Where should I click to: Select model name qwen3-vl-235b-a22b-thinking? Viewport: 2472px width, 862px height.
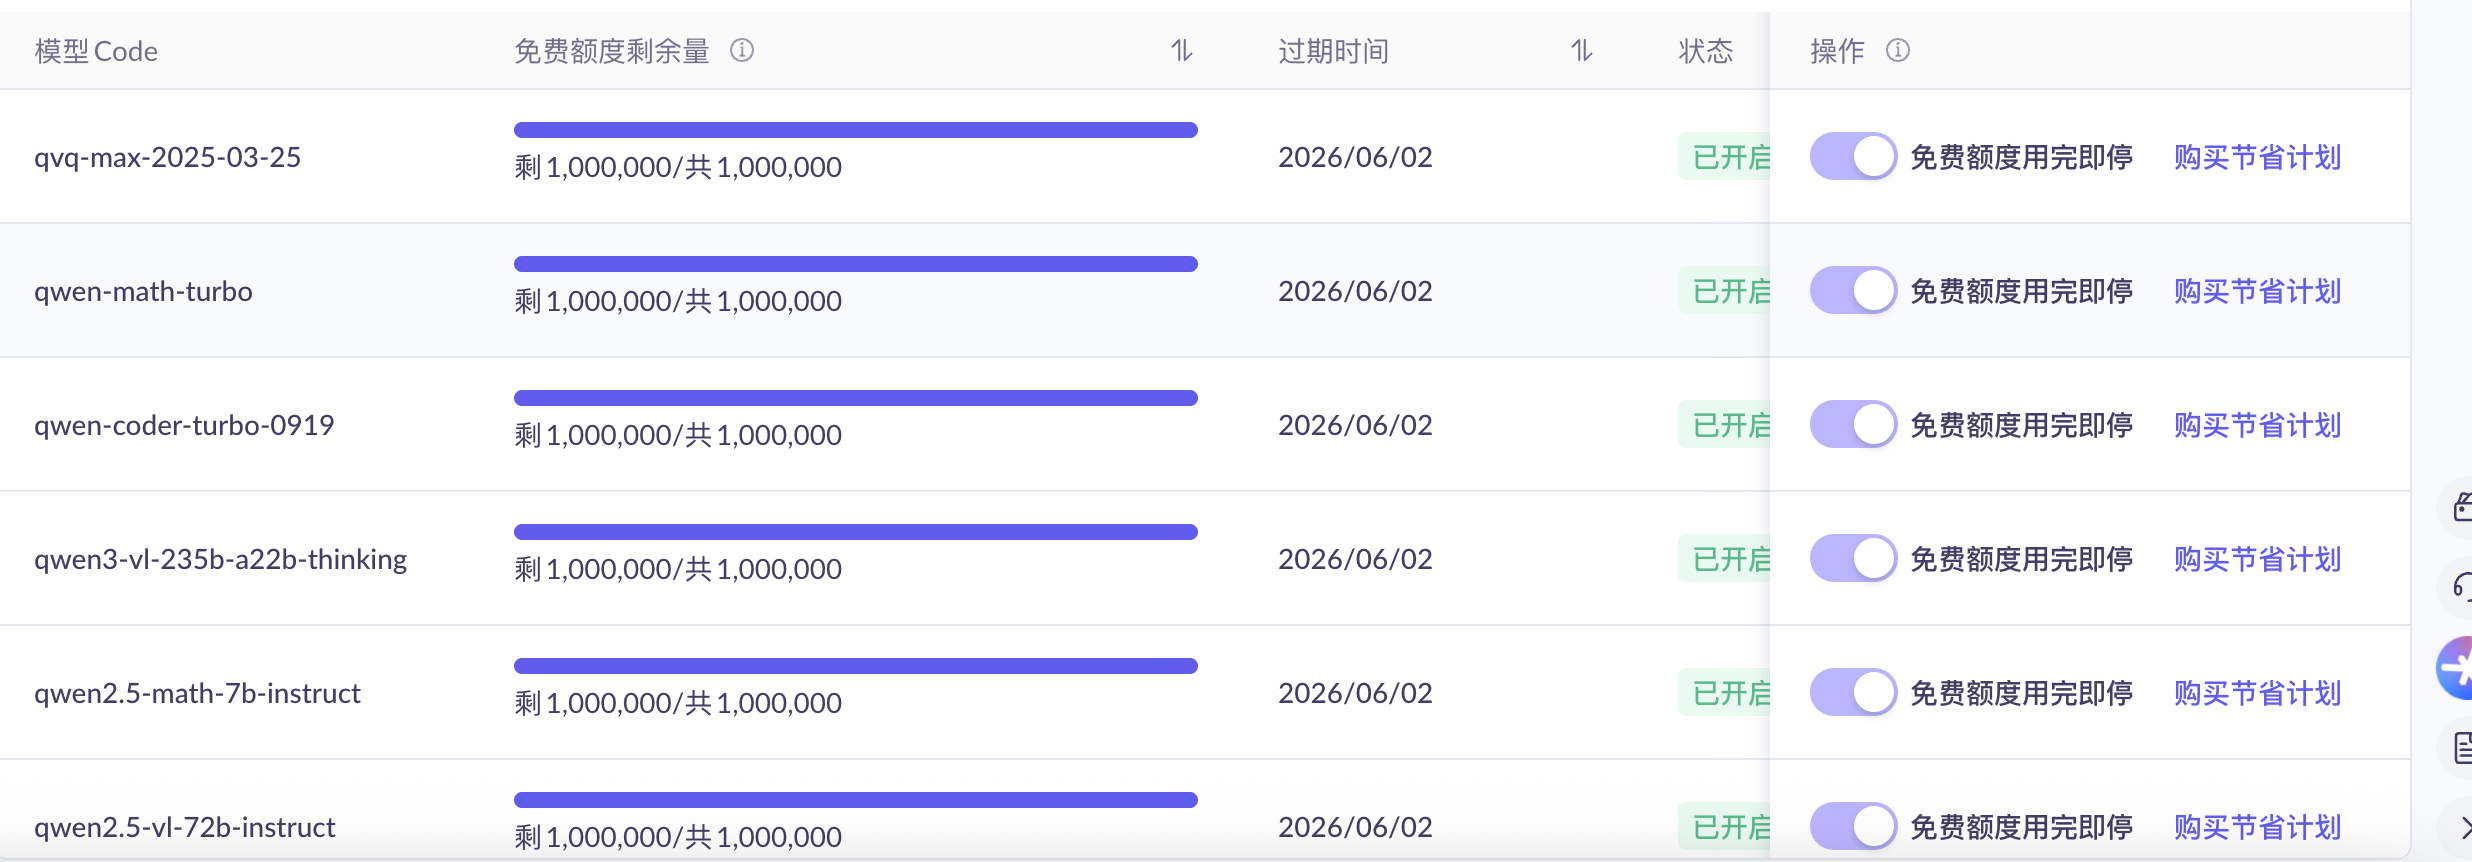point(220,559)
